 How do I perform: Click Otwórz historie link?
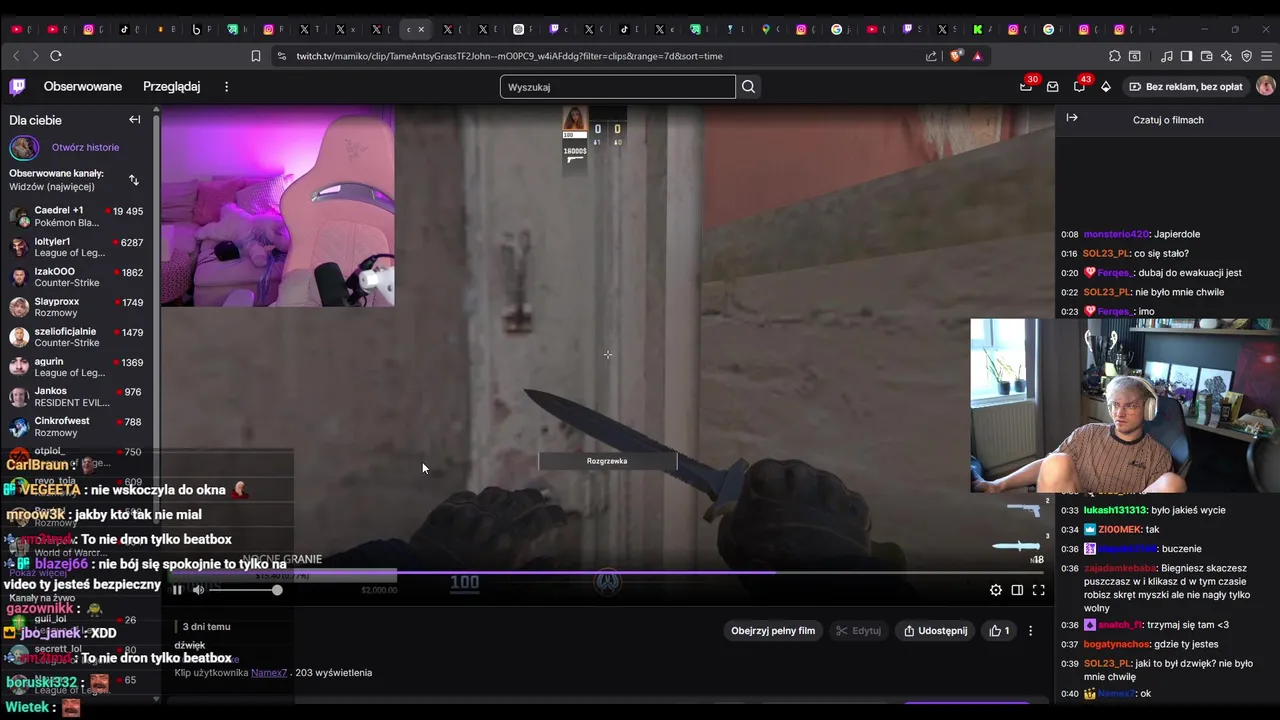85,147
